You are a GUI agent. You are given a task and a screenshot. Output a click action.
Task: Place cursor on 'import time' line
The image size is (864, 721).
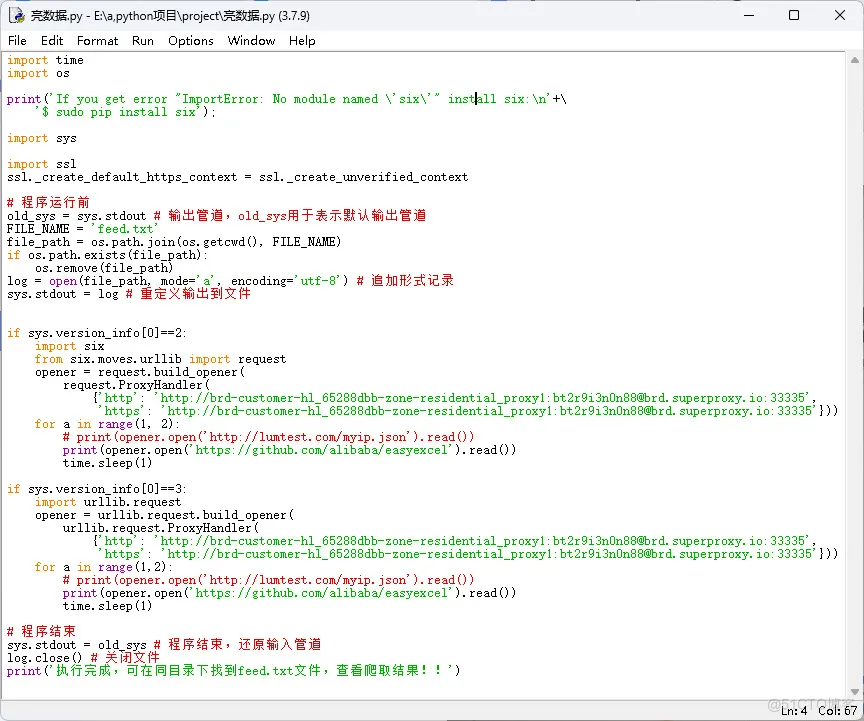(45, 60)
